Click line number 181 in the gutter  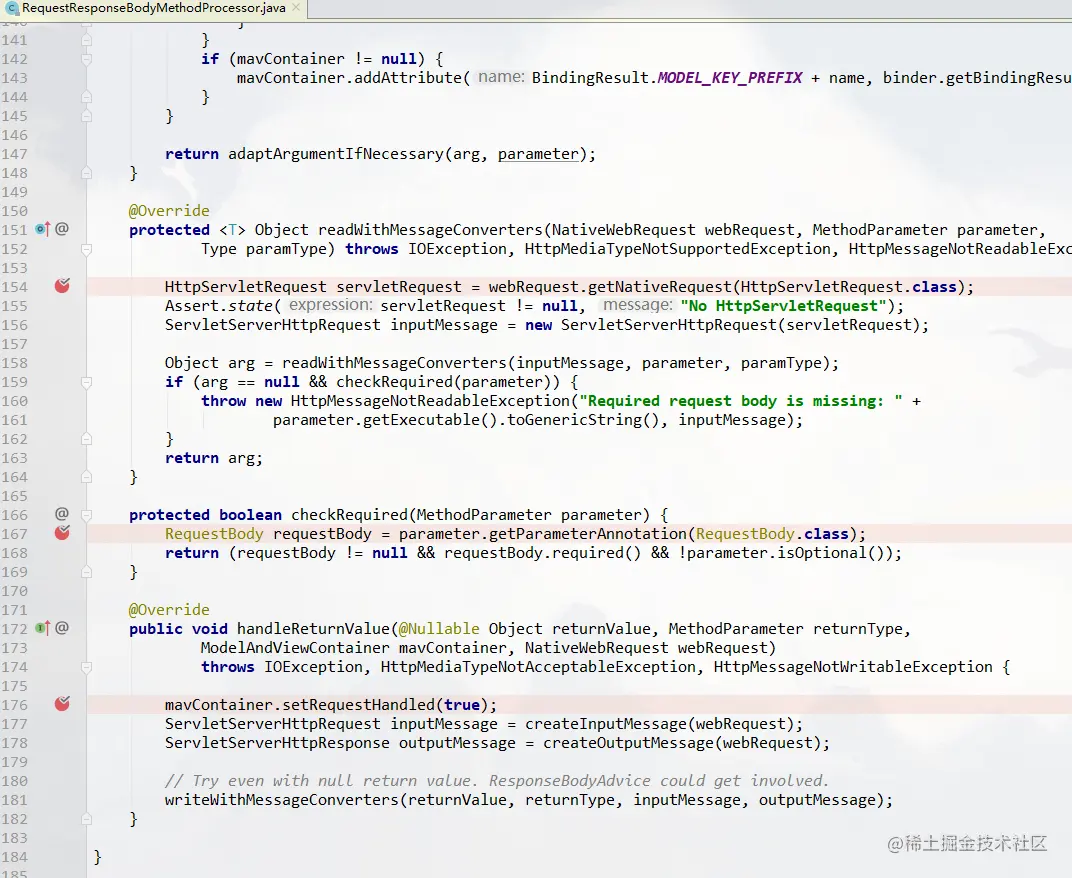[14, 800]
